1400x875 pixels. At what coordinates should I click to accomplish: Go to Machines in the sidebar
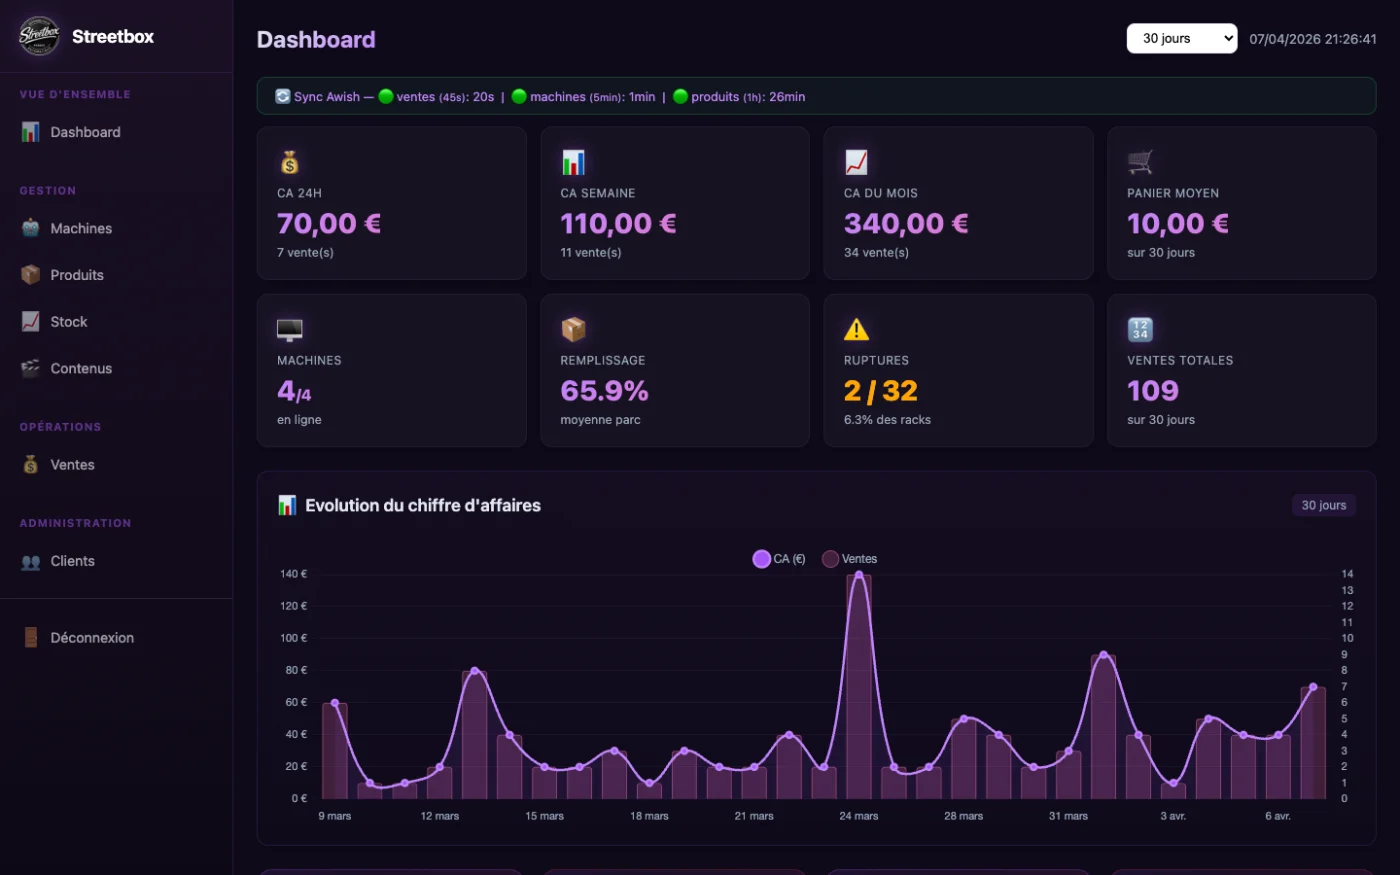[x=116, y=228]
